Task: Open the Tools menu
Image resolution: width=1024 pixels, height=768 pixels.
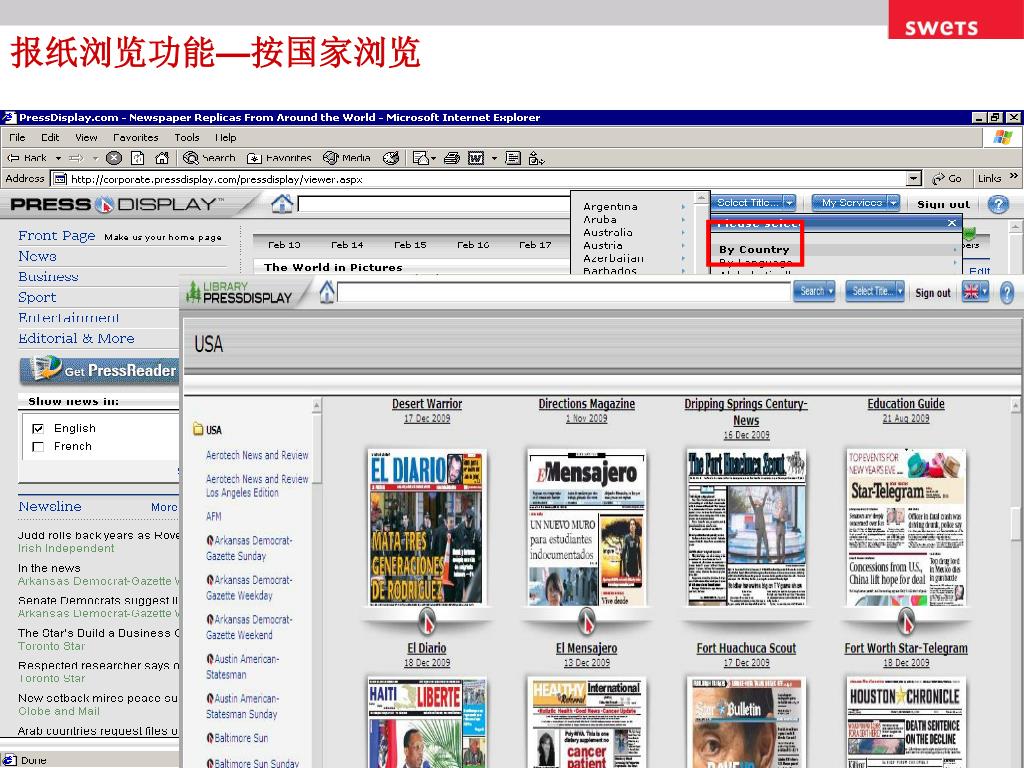Action: tap(187, 137)
